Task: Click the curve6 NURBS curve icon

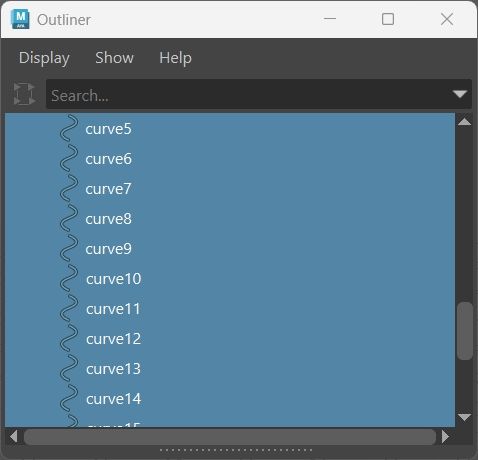Action: coord(69,159)
